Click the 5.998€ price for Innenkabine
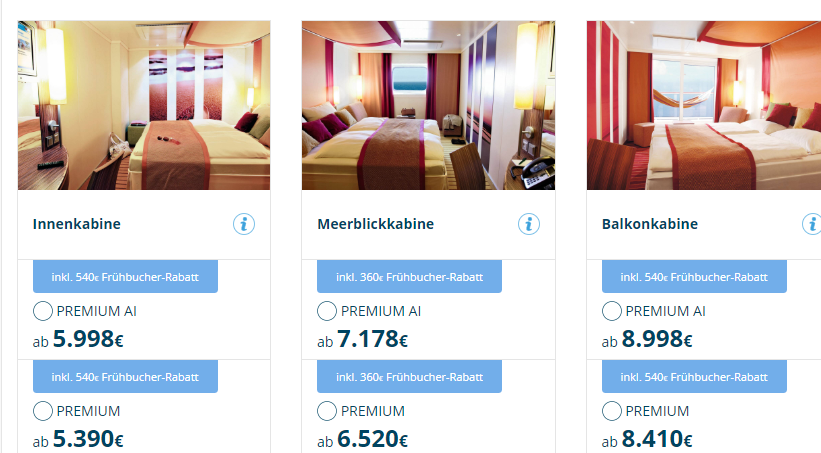The width and height of the screenshot is (821, 453). [x=88, y=339]
